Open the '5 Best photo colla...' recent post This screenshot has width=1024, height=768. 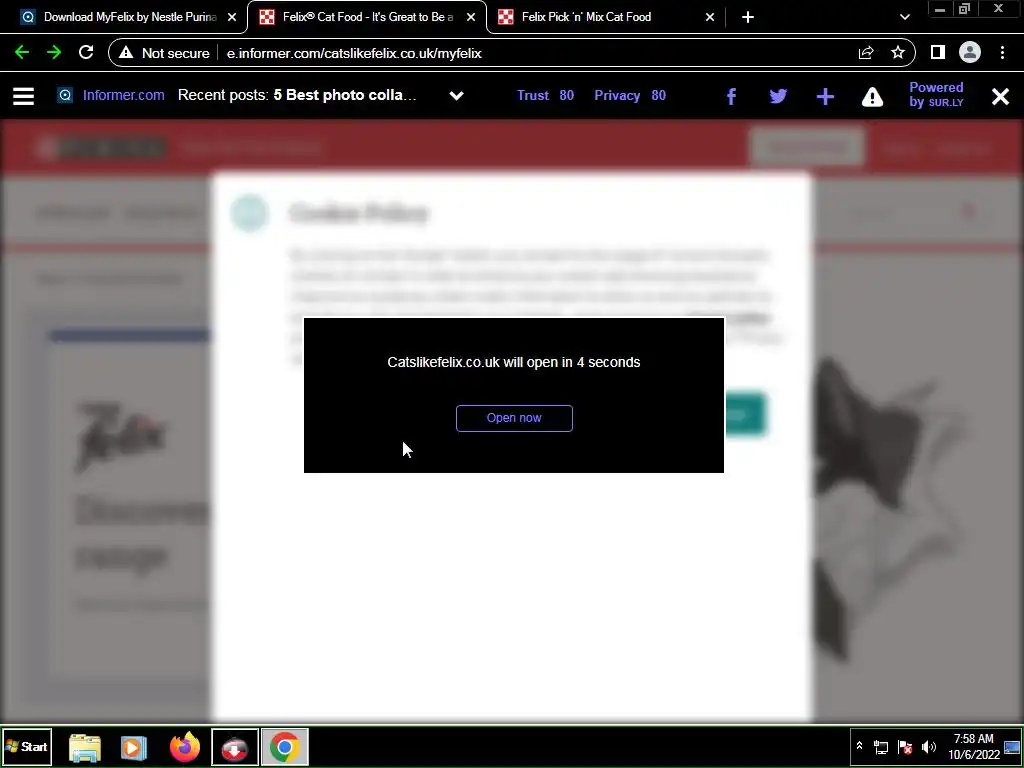(345, 95)
